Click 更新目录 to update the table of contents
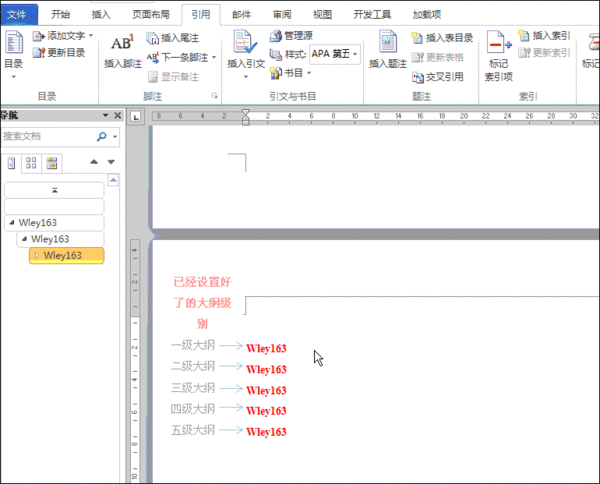This screenshot has width=600, height=484. coord(59,52)
